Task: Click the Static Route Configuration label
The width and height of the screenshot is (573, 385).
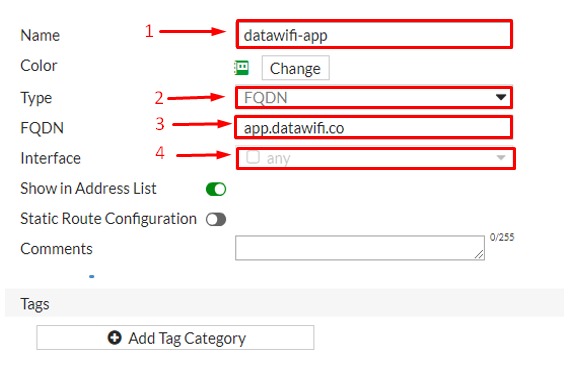Action: (109, 219)
